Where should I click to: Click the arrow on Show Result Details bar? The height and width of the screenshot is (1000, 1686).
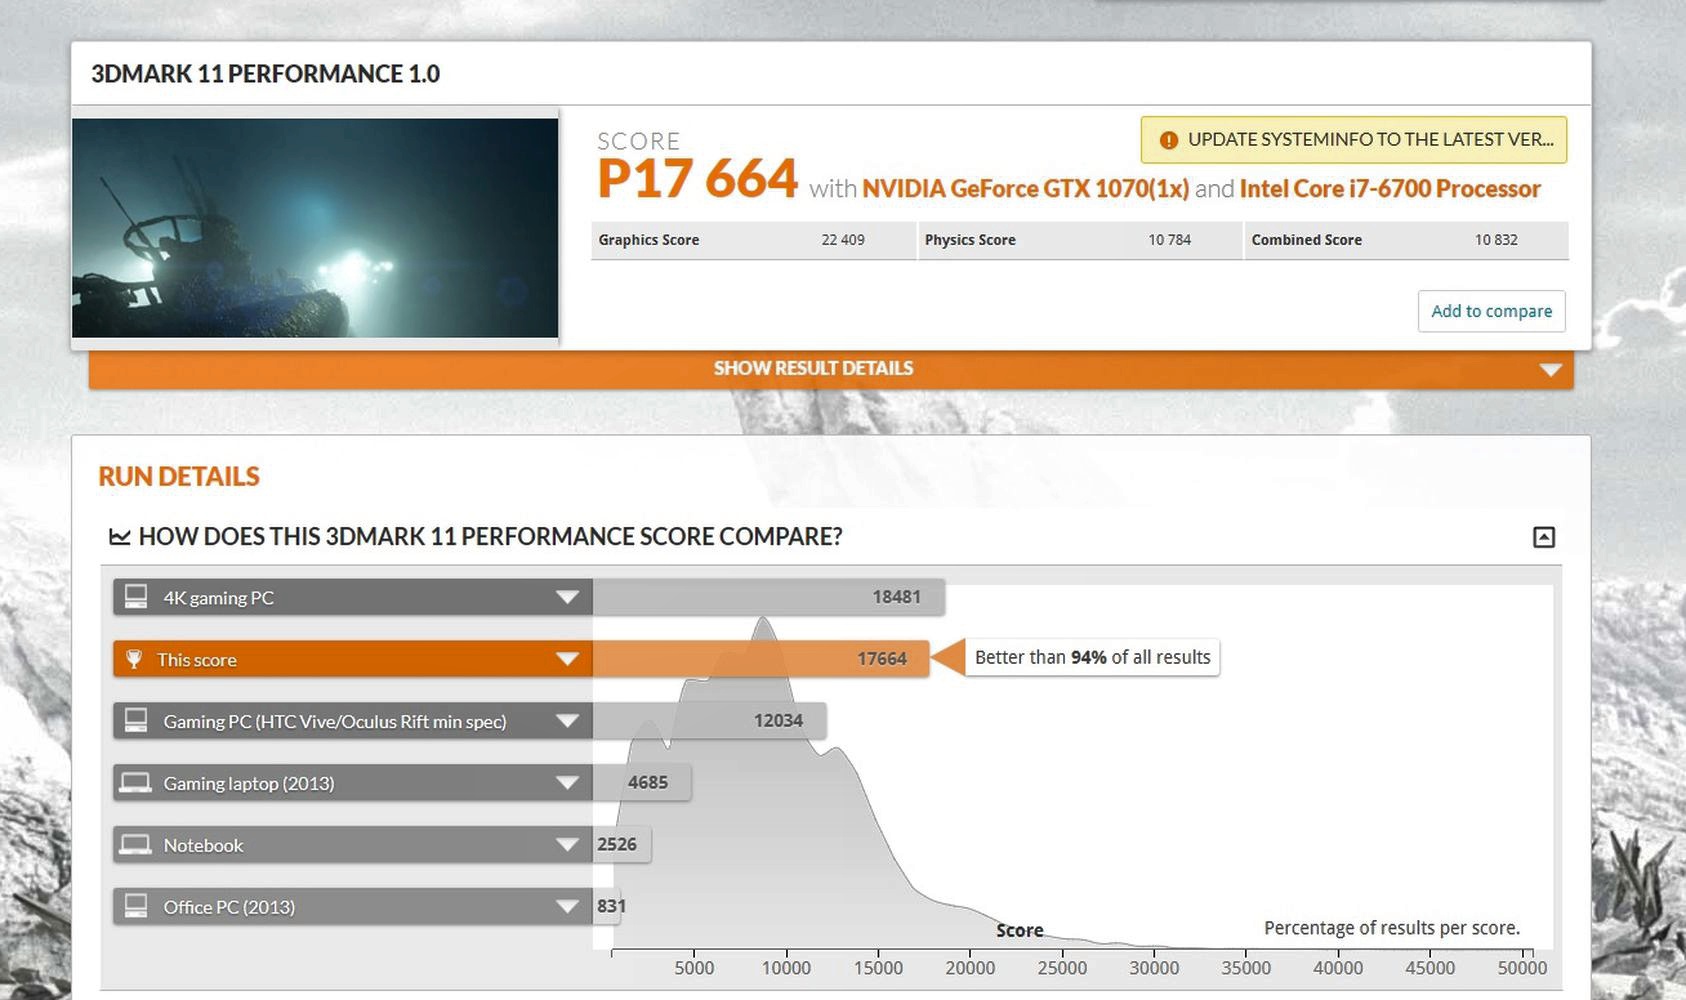[x=1550, y=370]
